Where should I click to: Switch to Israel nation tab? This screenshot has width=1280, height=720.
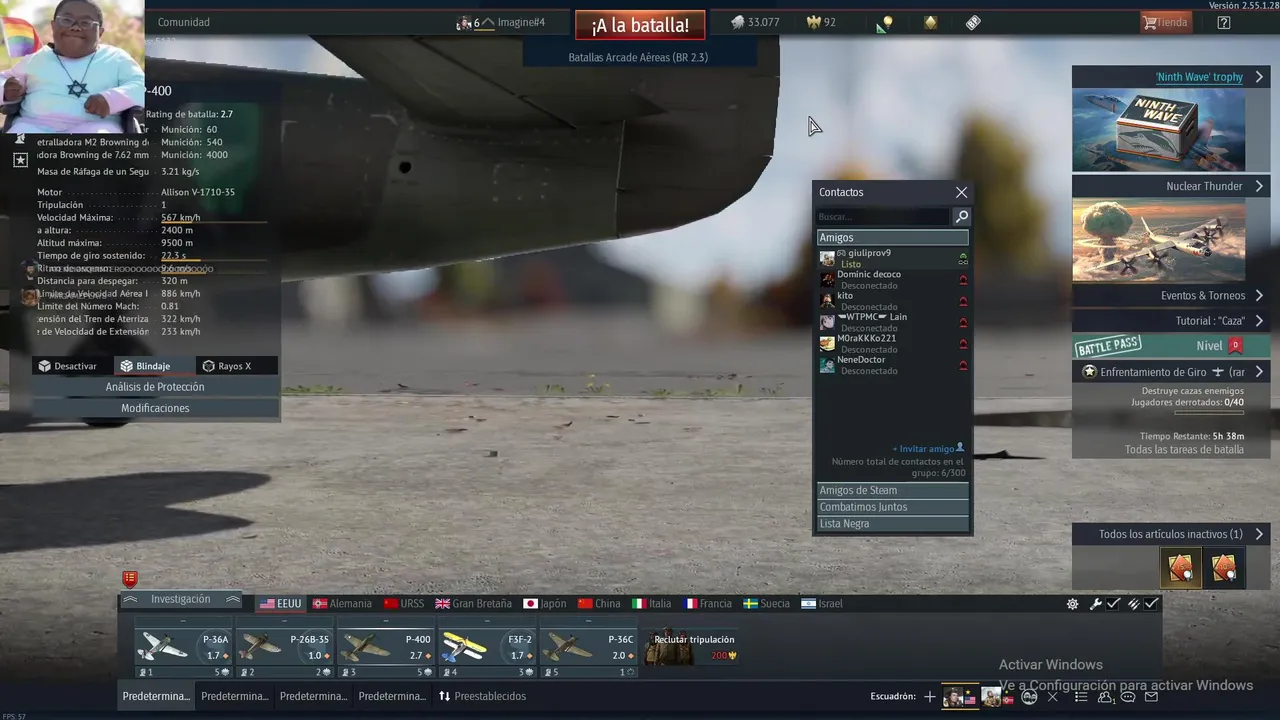[x=822, y=604]
